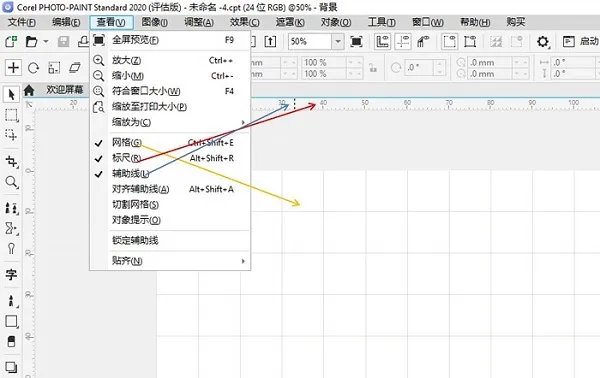The image size is (600, 378).
Task: Click the New document icon
Action: [11, 41]
